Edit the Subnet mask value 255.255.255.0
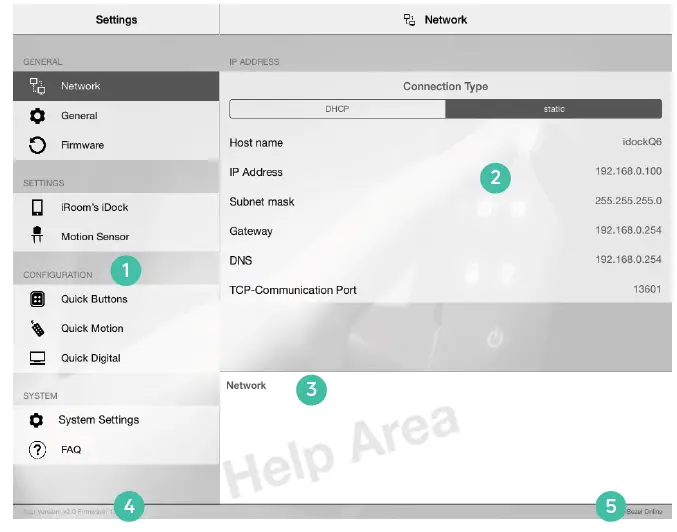Screen dimensions: 677x532 [628, 200]
